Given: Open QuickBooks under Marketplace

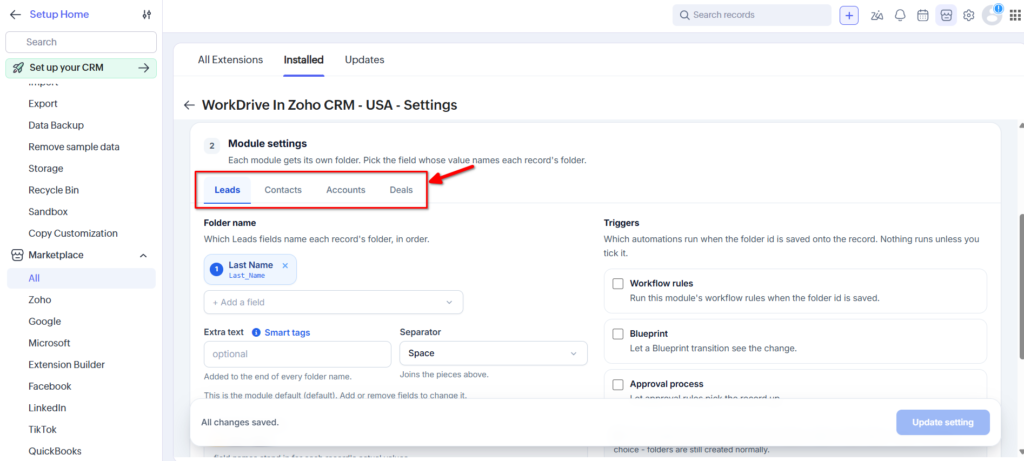Looking at the screenshot, I should coord(55,451).
